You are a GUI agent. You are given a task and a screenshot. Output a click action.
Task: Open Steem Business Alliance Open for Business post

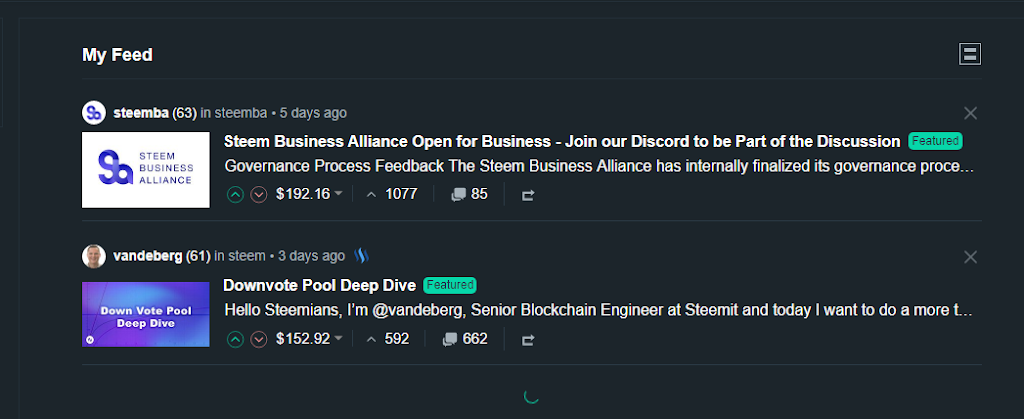[x=562, y=141]
